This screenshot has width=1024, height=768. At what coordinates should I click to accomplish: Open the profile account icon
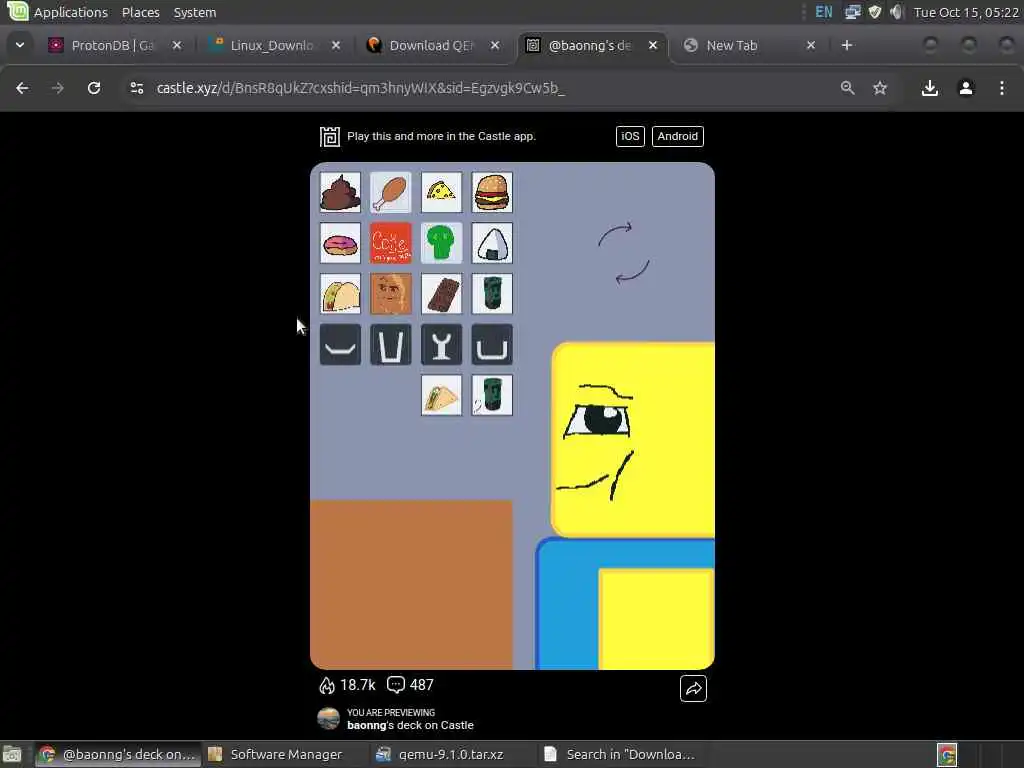966,88
